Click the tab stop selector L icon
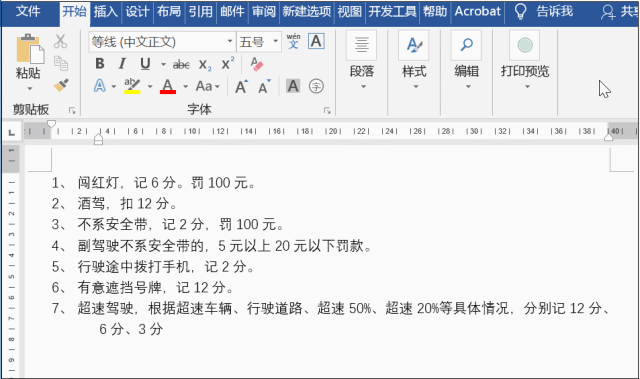 click(12, 132)
